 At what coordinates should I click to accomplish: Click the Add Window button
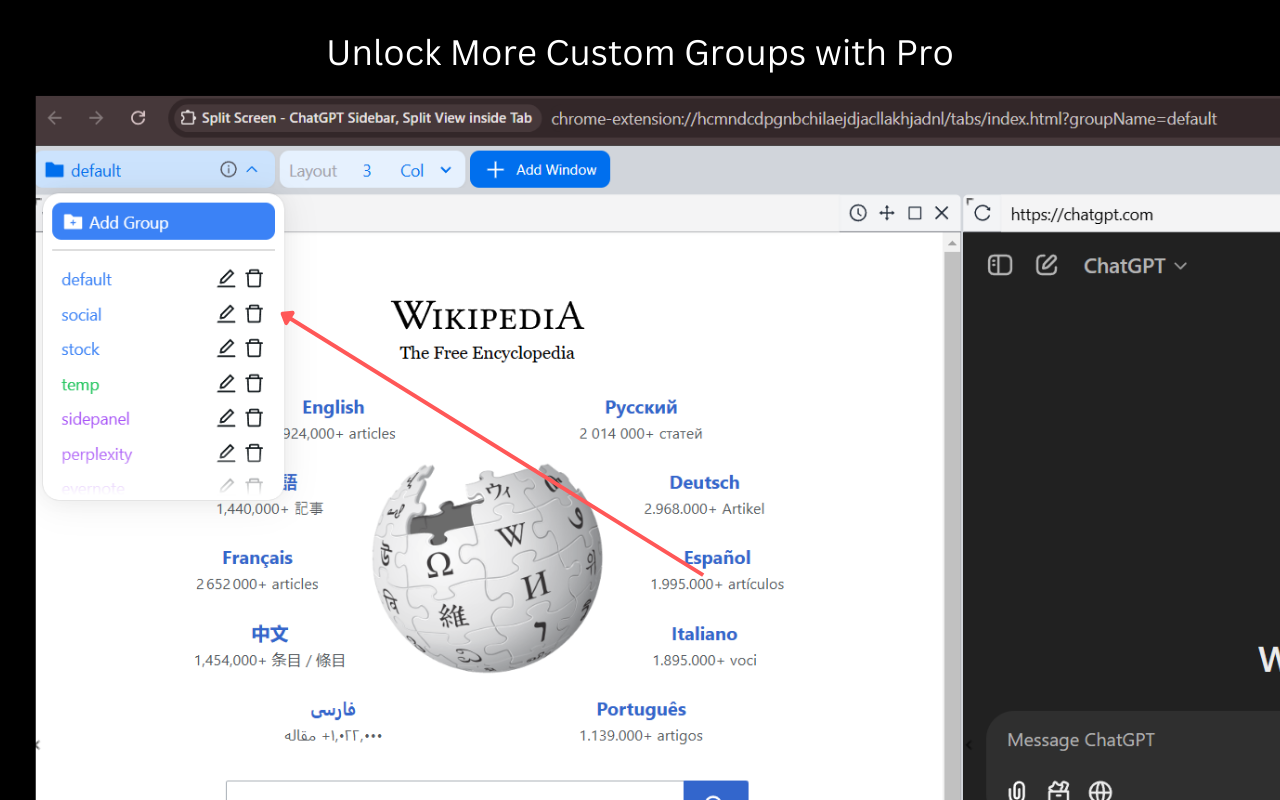pyautogui.click(x=540, y=170)
